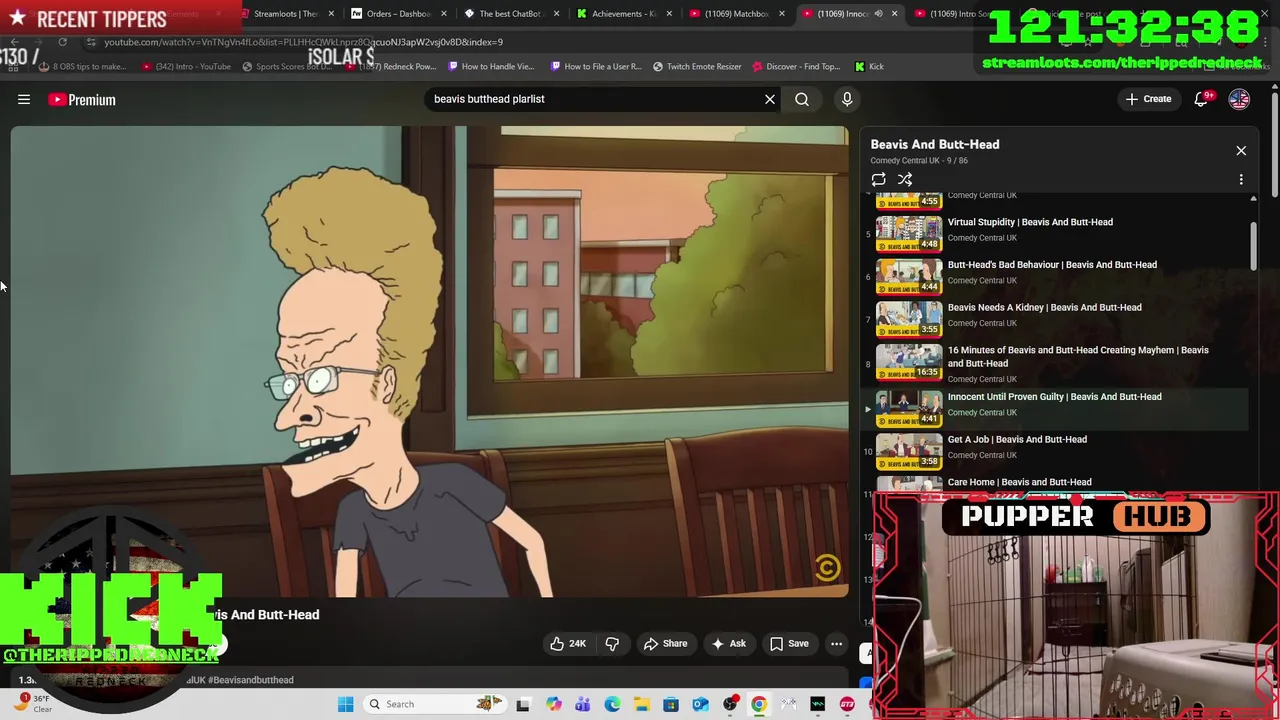Toggle shuffle playlist
This screenshot has height=720, width=1280.
point(905,180)
